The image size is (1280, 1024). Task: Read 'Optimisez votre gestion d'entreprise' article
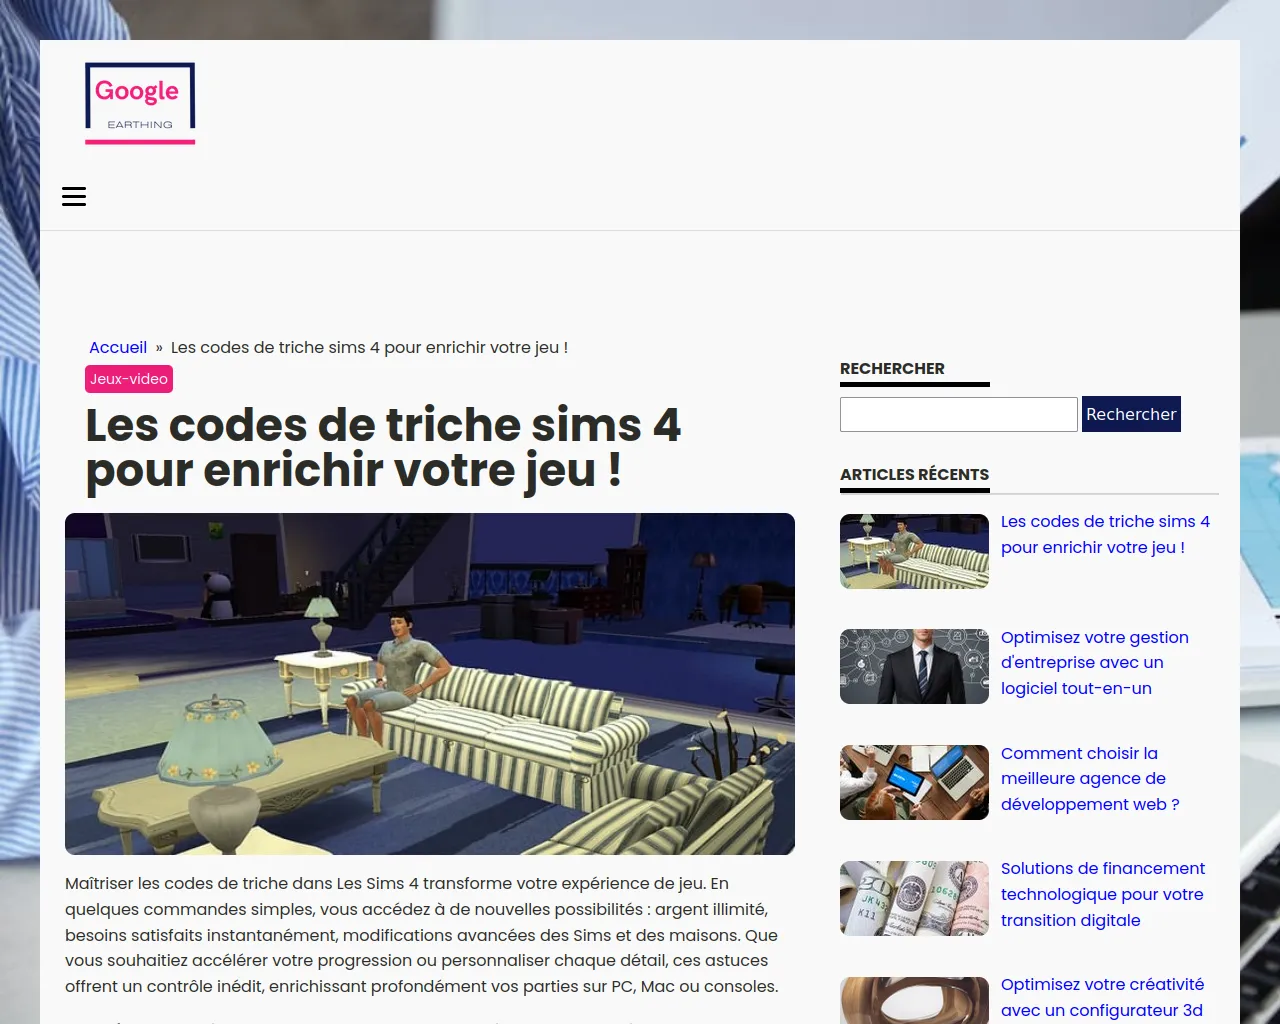pos(1095,663)
